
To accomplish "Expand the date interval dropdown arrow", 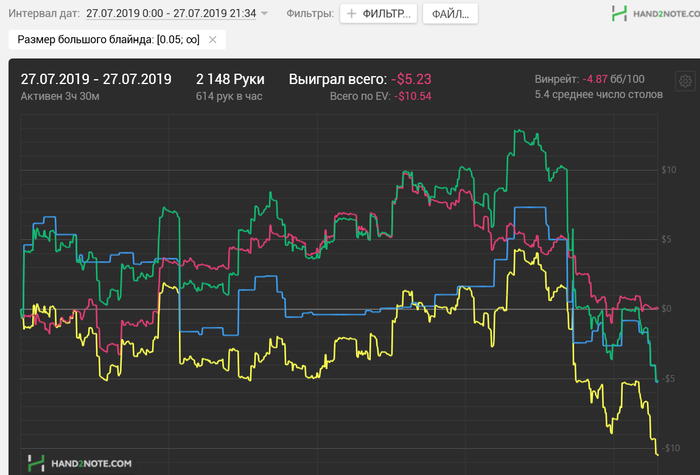I will coord(265,14).
